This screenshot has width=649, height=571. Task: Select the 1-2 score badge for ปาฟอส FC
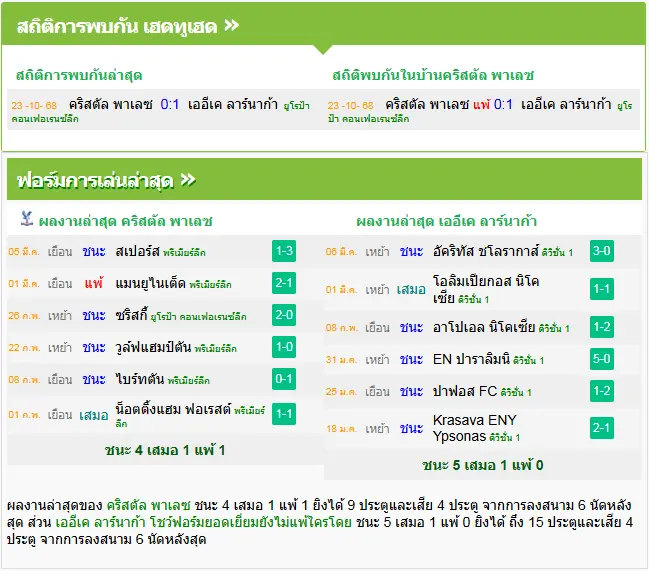tap(601, 391)
